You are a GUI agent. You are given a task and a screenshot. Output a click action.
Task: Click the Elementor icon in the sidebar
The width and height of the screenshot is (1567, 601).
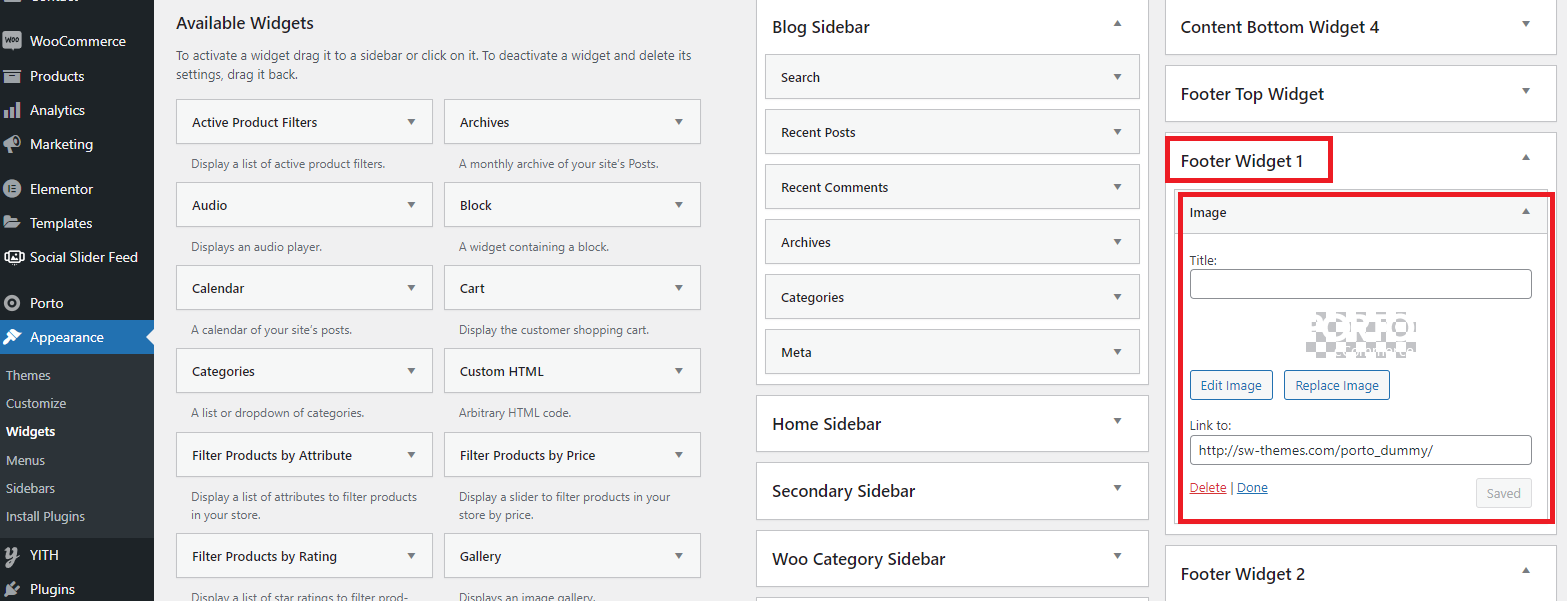coord(12,189)
